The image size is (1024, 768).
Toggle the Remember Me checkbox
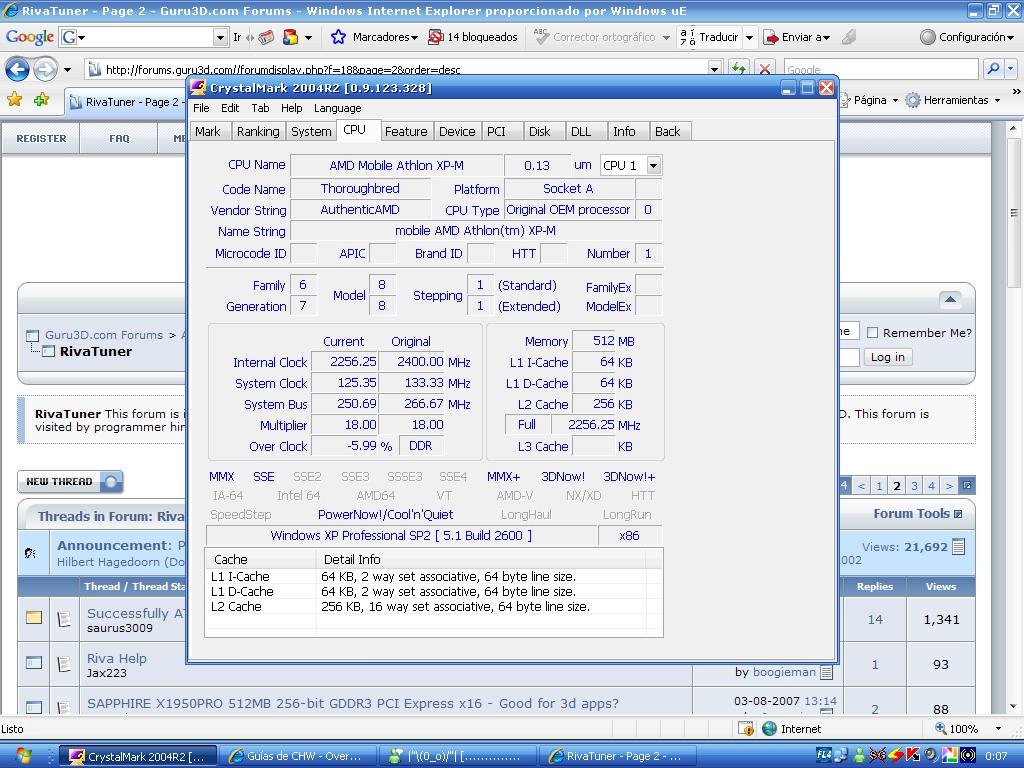(872, 333)
